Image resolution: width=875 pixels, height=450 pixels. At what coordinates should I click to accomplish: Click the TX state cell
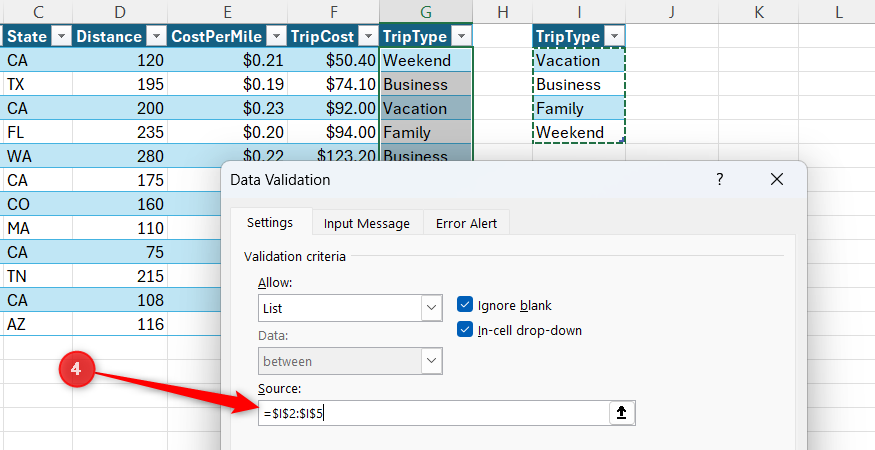point(38,84)
